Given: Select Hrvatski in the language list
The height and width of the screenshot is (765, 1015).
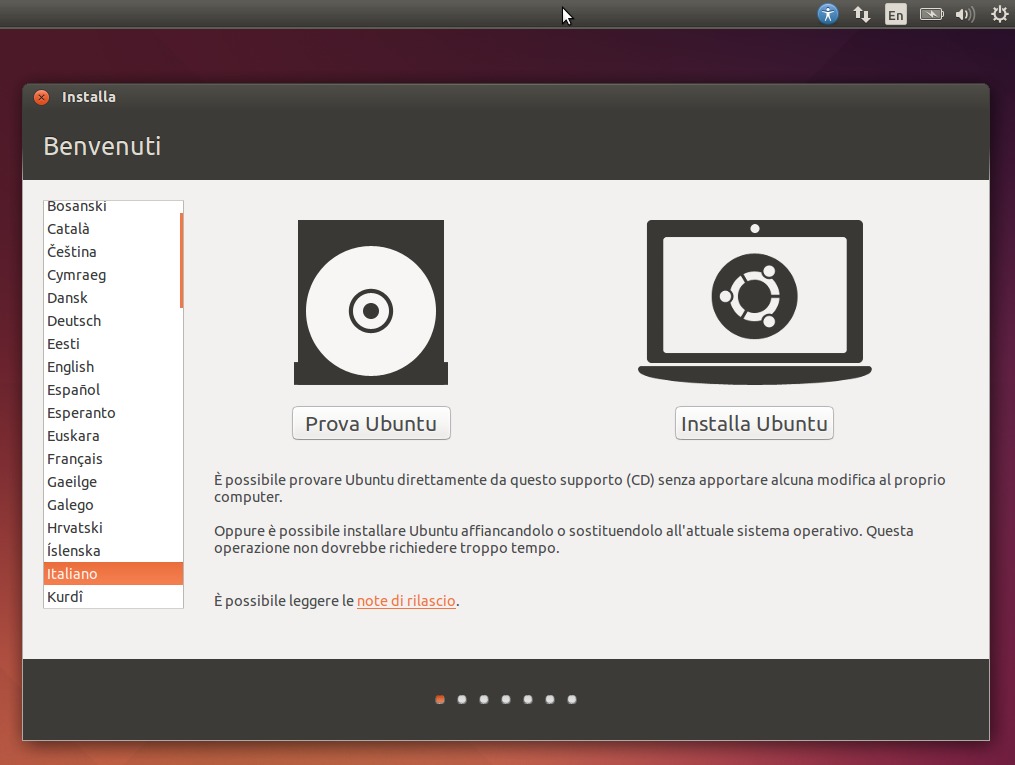Looking at the screenshot, I should 113,527.
